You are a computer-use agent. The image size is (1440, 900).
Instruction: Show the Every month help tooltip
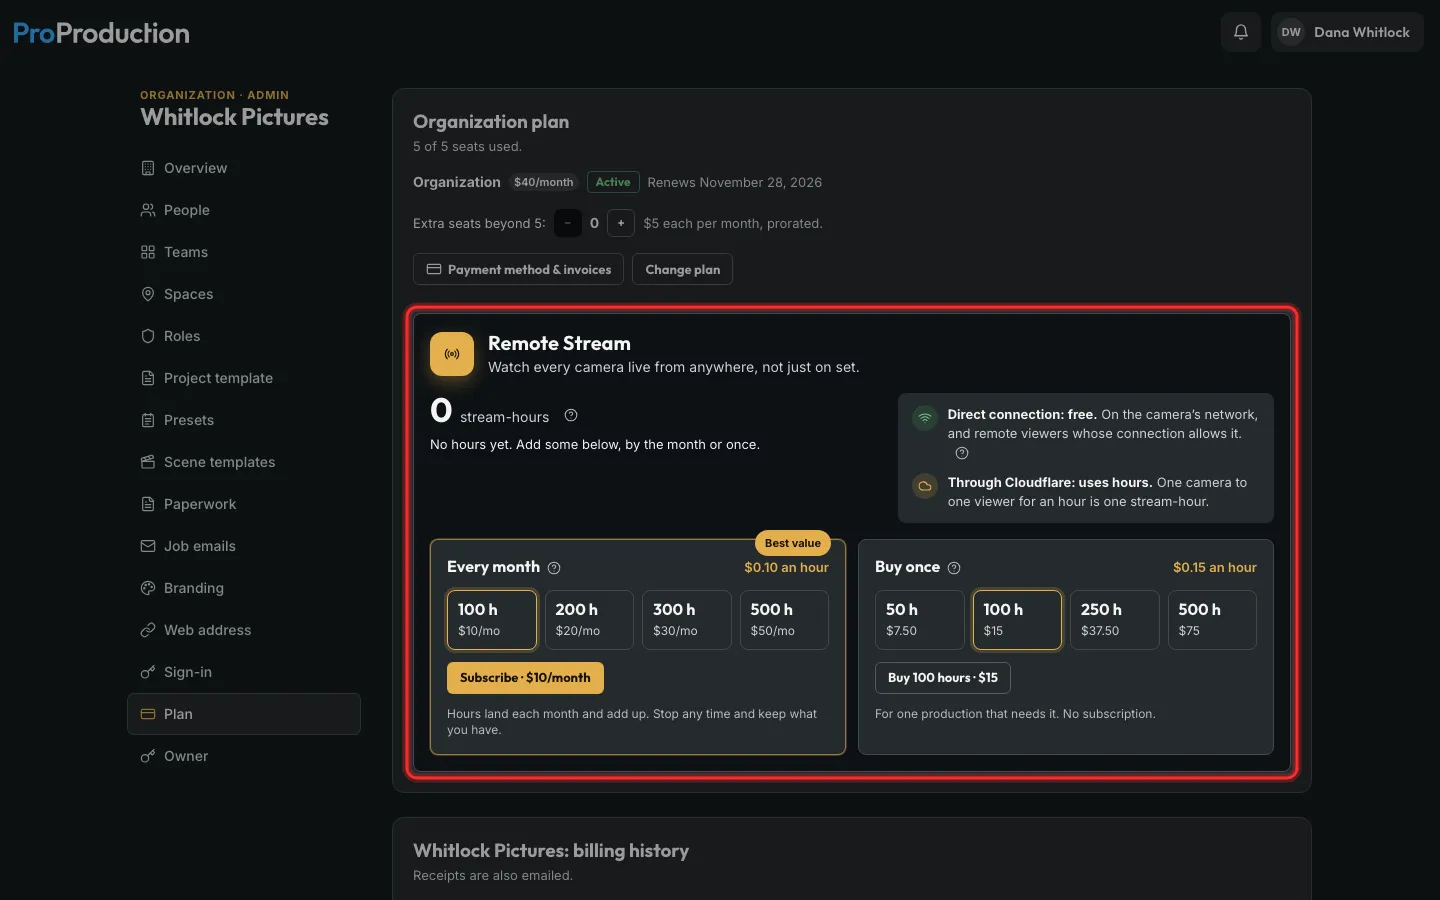click(x=554, y=568)
